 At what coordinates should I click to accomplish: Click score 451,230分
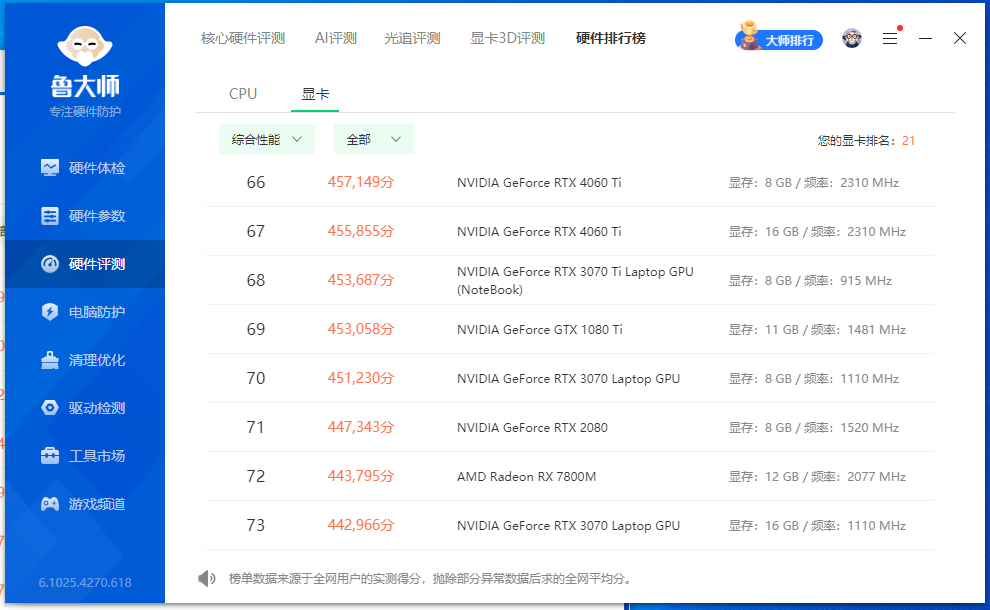coord(361,378)
